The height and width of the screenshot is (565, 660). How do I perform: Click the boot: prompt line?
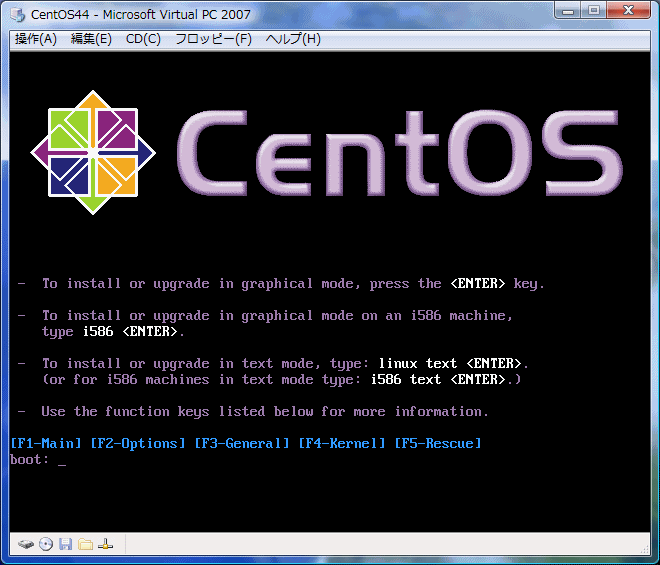(38, 459)
